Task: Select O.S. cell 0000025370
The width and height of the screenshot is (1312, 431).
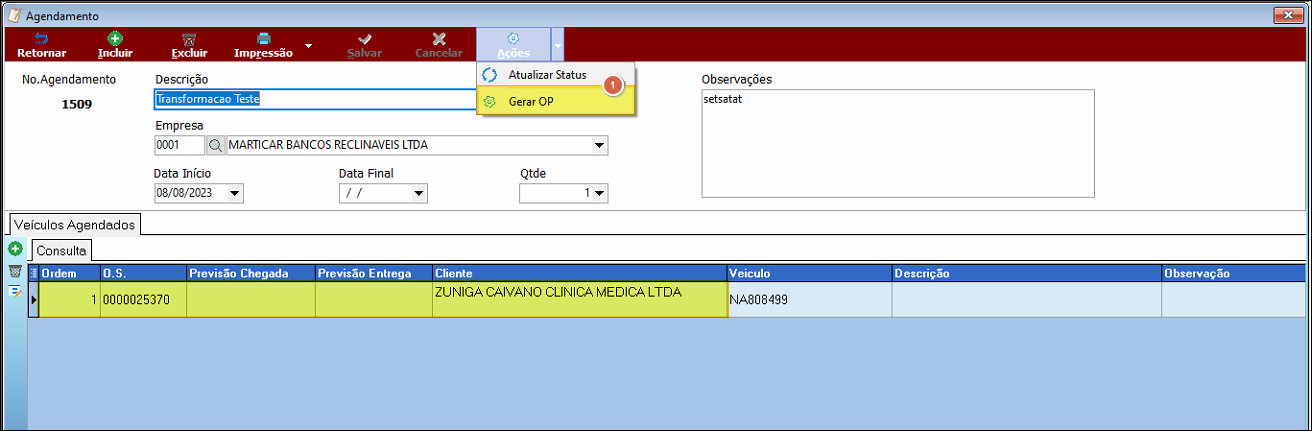Action: click(143, 299)
